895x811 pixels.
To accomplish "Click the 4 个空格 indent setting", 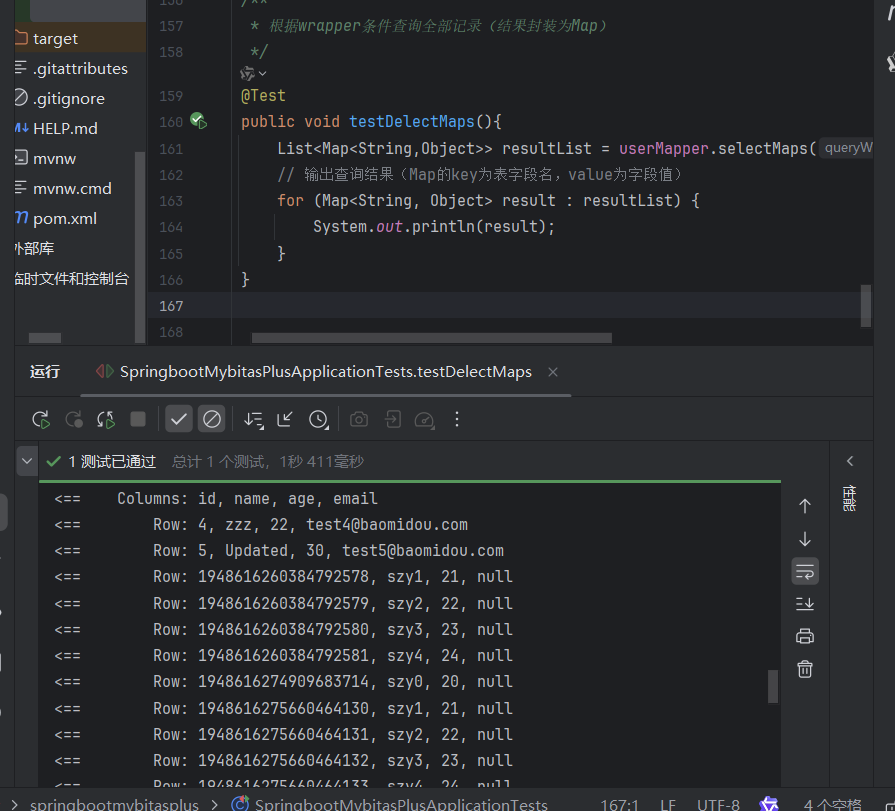I will point(832,805).
